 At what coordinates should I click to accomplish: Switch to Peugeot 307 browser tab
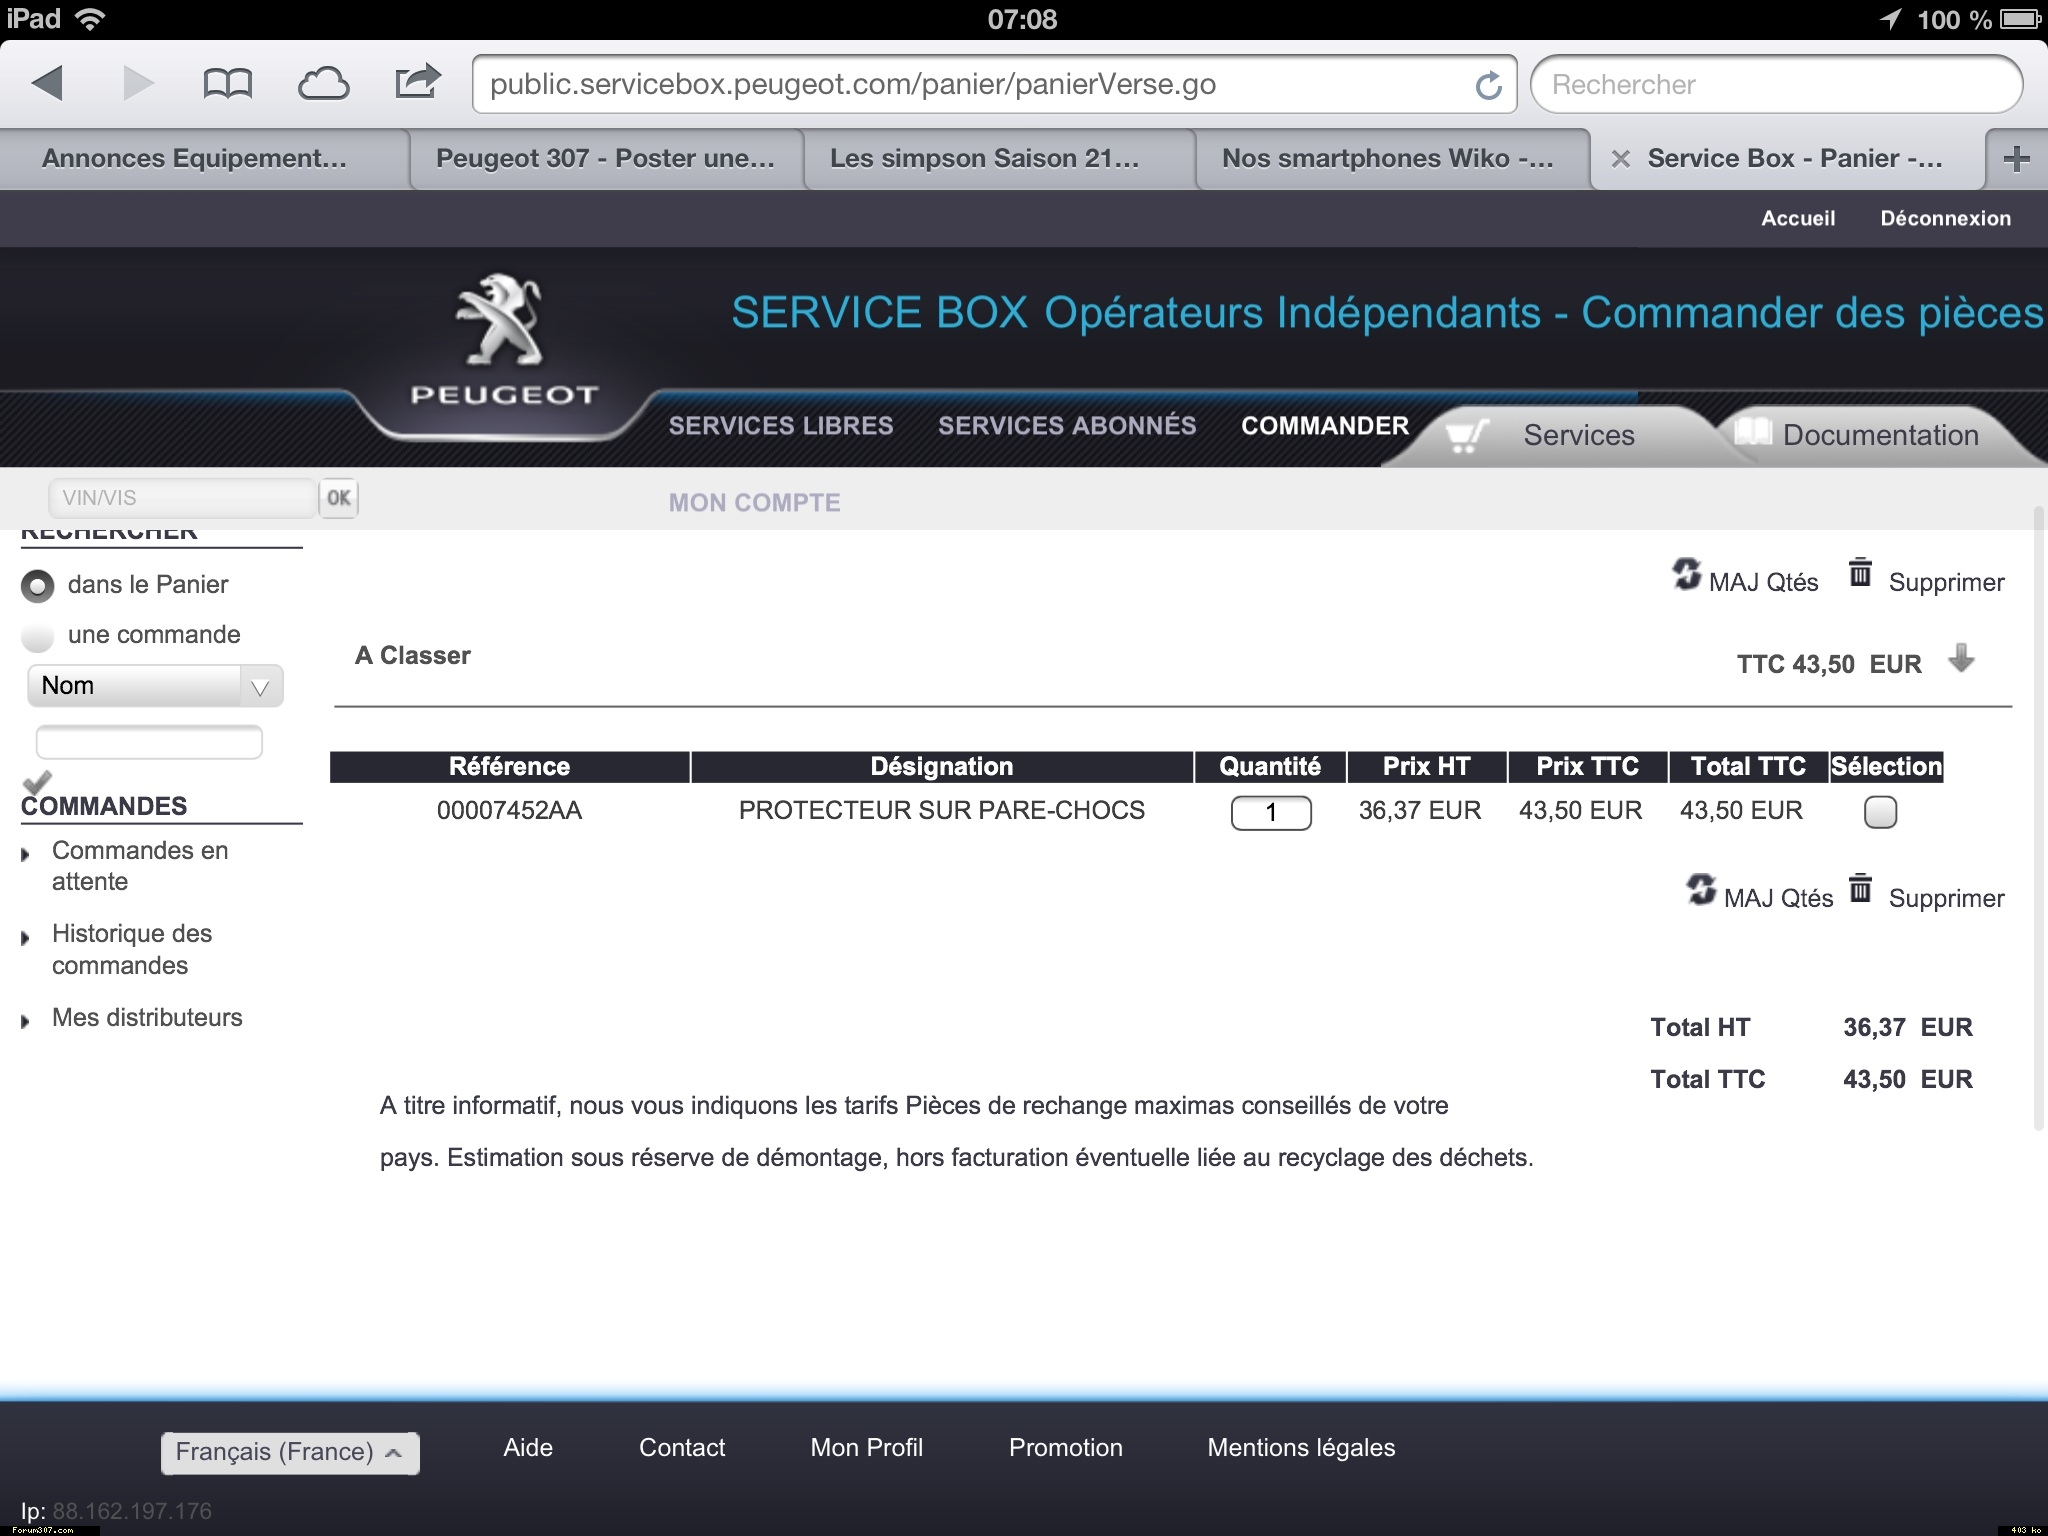point(605,159)
